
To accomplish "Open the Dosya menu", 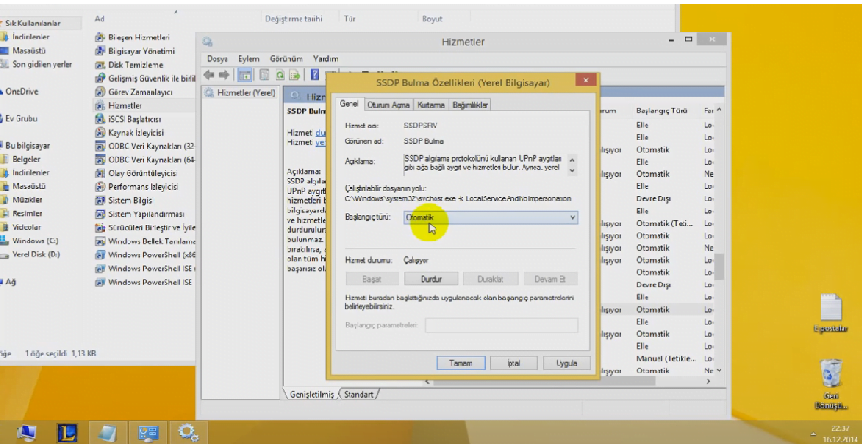I will (x=217, y=59).
